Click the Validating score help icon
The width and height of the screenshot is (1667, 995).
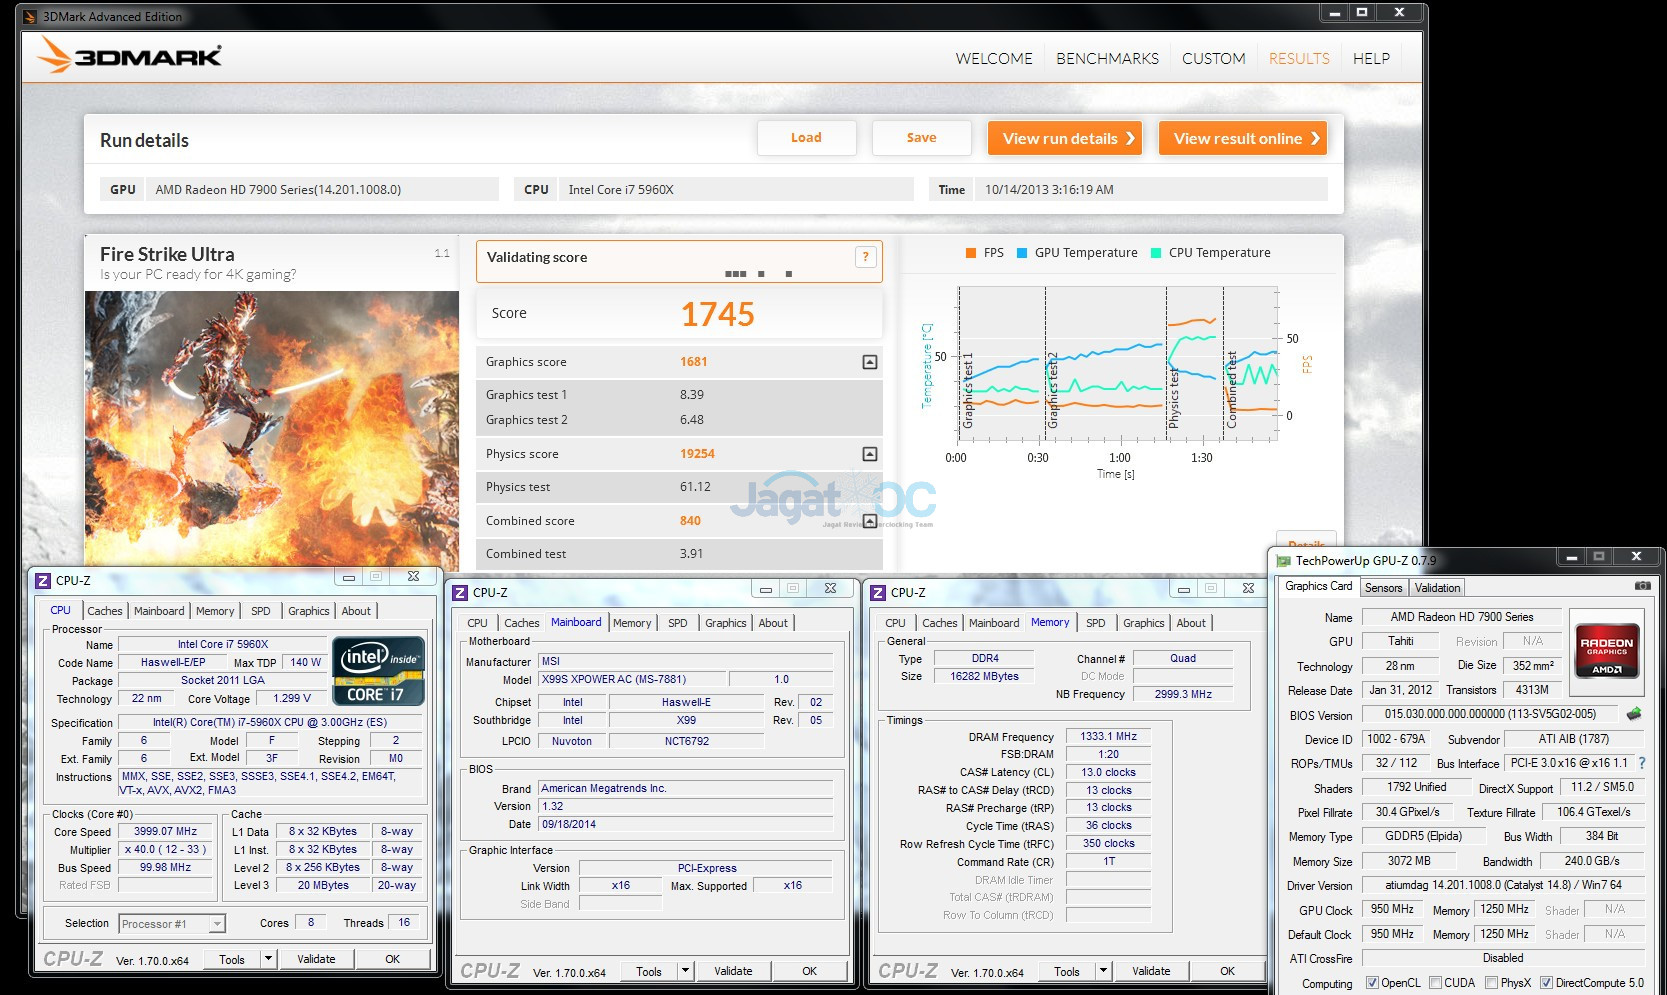pyautogui.click(x=866, y=257)
